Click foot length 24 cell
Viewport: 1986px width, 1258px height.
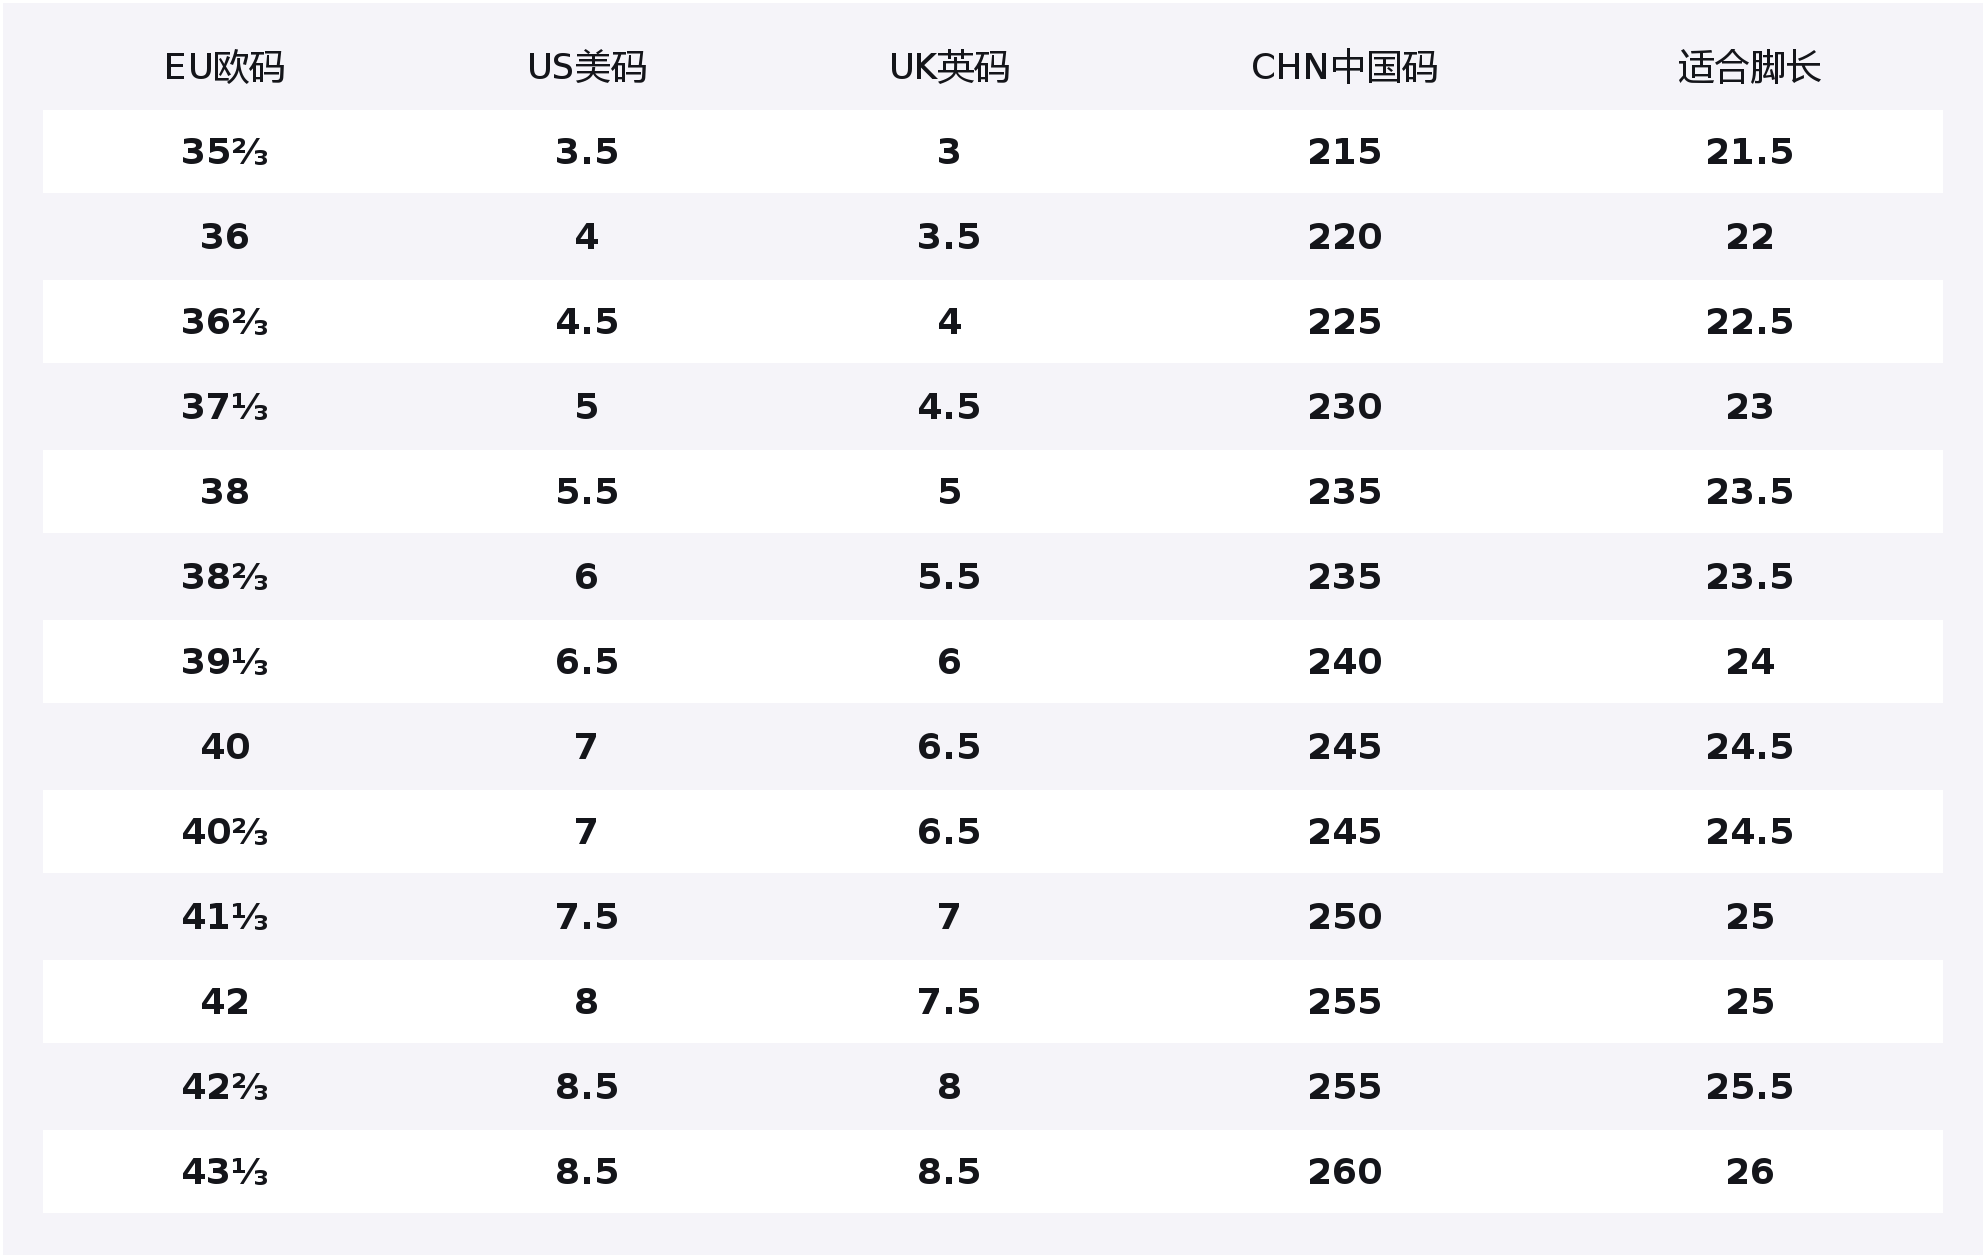pos(1749,662)
